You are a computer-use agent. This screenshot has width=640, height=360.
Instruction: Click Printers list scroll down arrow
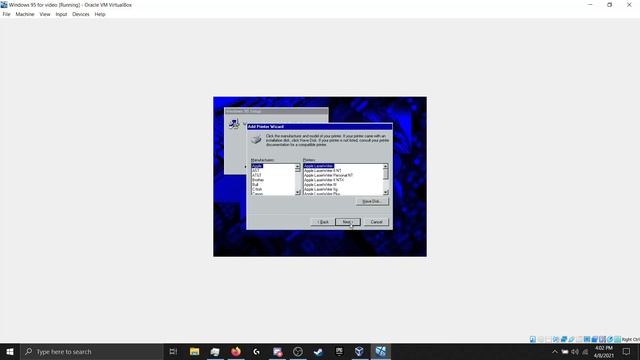(x=385, y=192)
